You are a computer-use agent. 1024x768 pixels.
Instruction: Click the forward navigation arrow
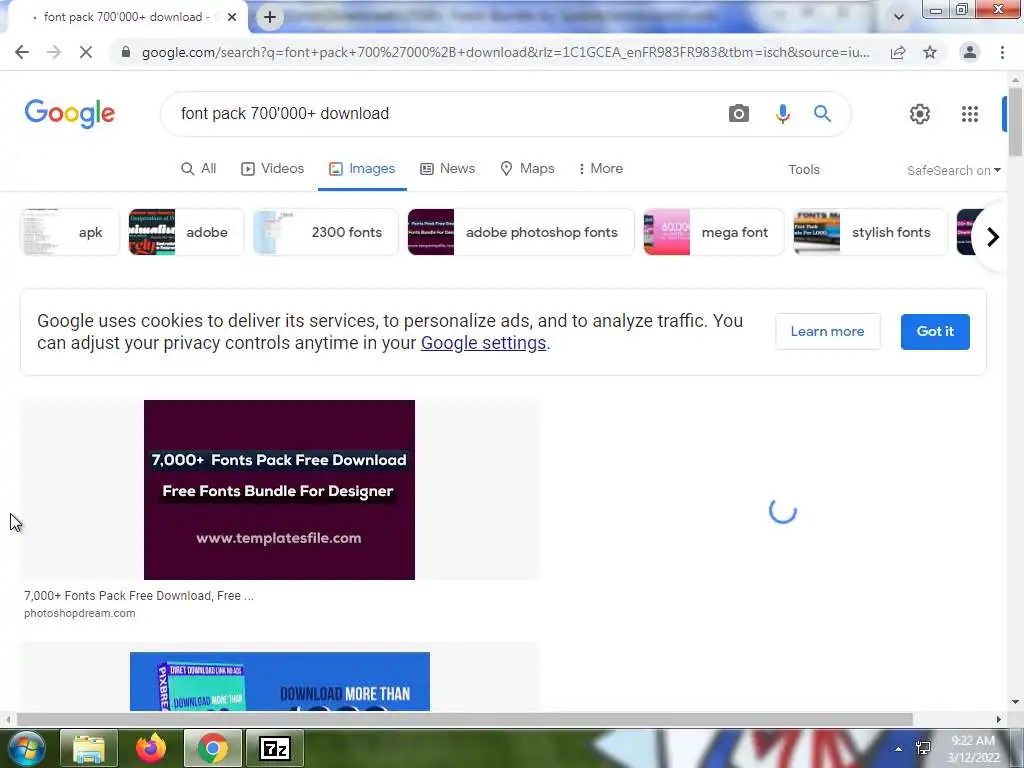click(x=54, y=52)
